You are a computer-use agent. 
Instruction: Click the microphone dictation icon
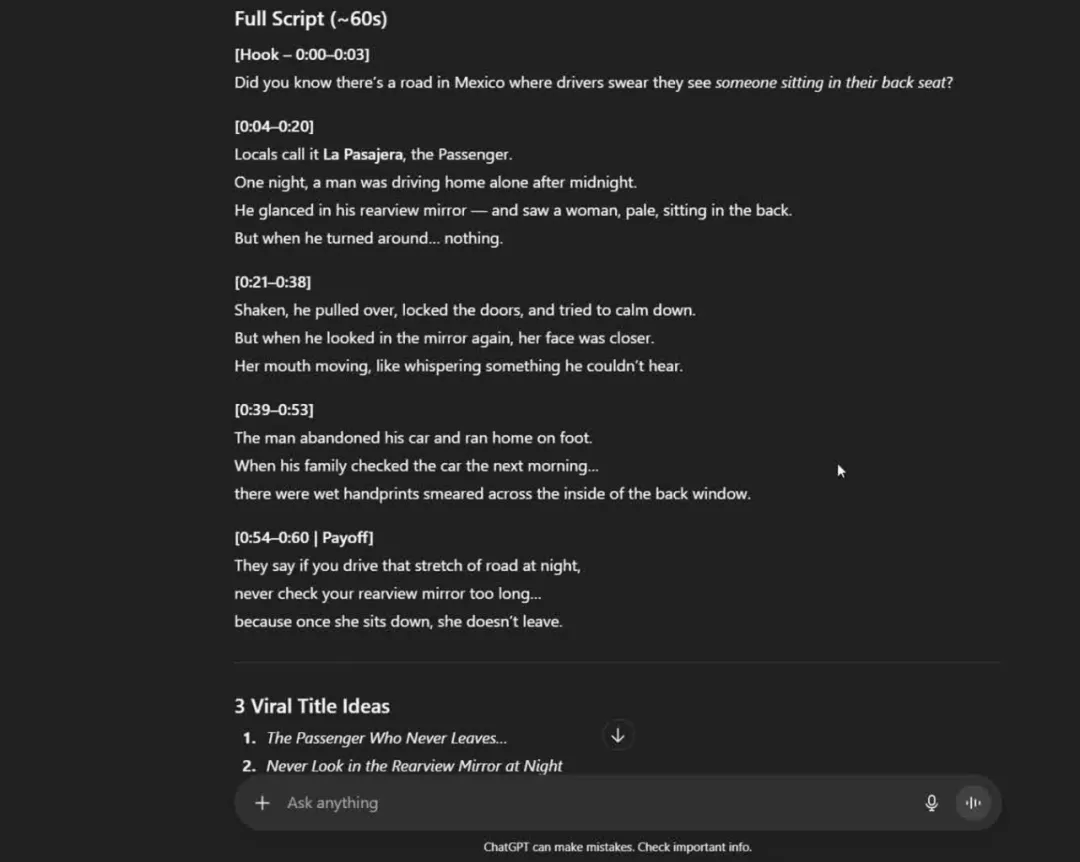[x=931, y=803]
